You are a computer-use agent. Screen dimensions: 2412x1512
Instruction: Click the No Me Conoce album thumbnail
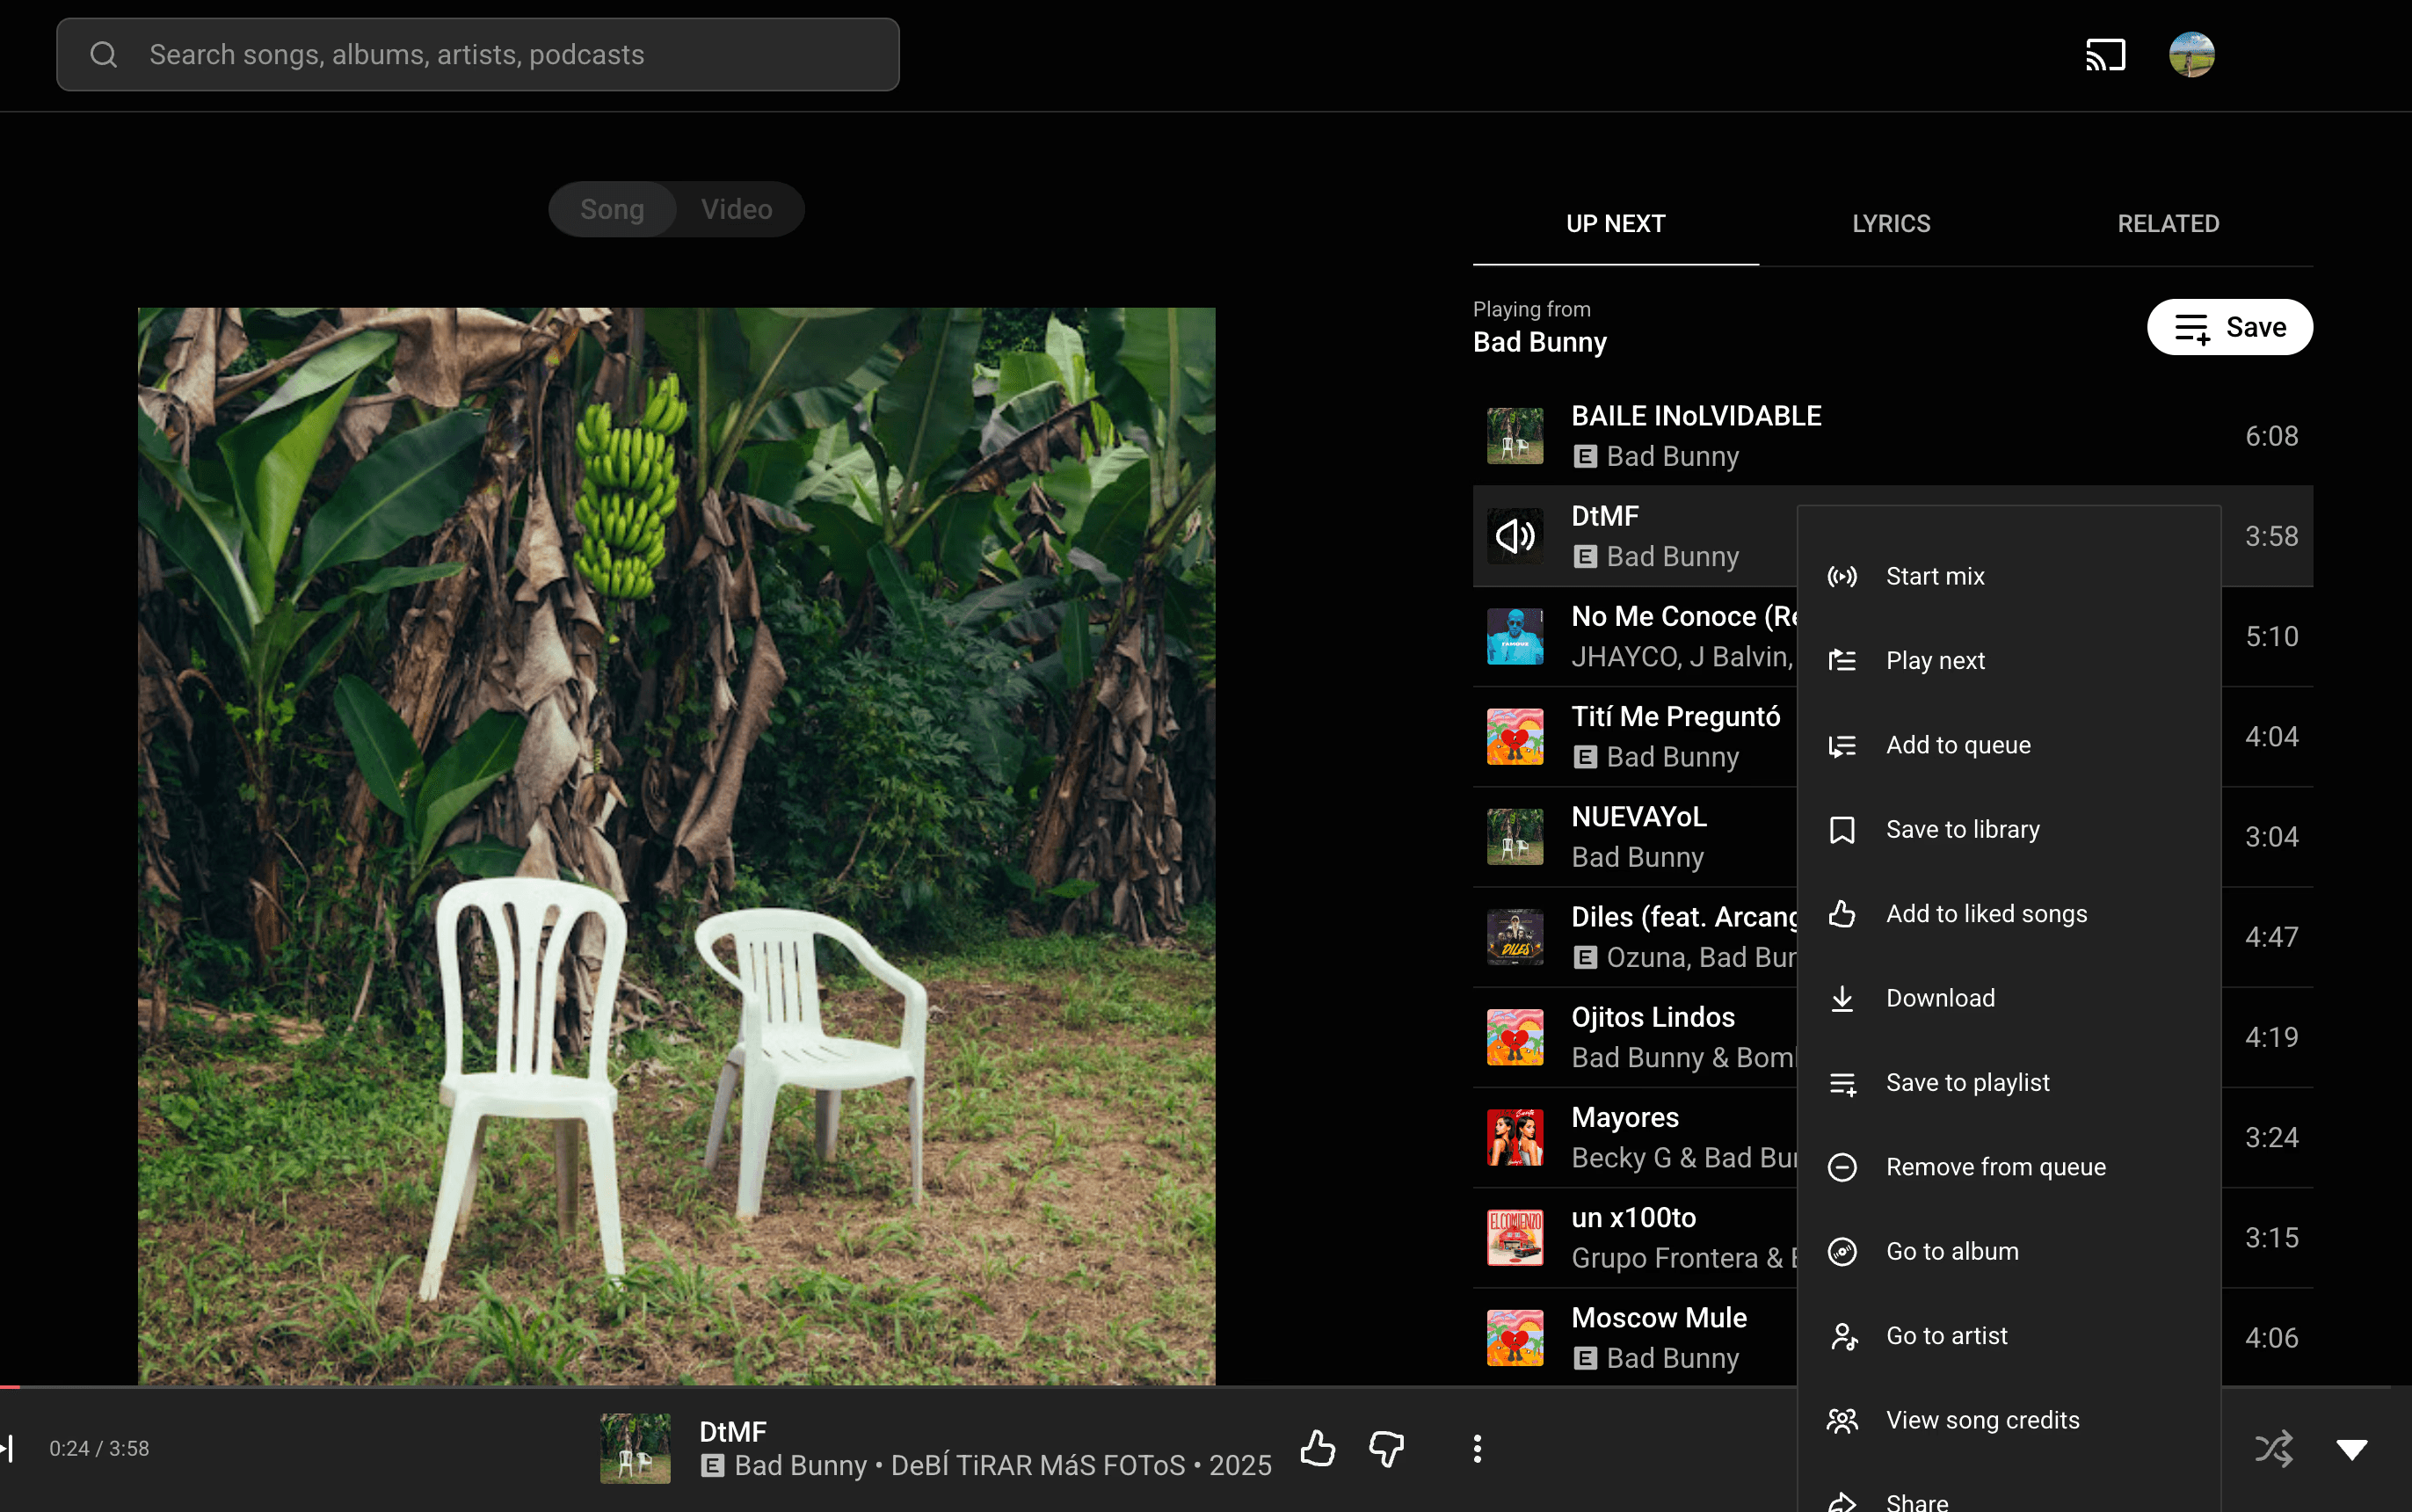pos(1515,636)
